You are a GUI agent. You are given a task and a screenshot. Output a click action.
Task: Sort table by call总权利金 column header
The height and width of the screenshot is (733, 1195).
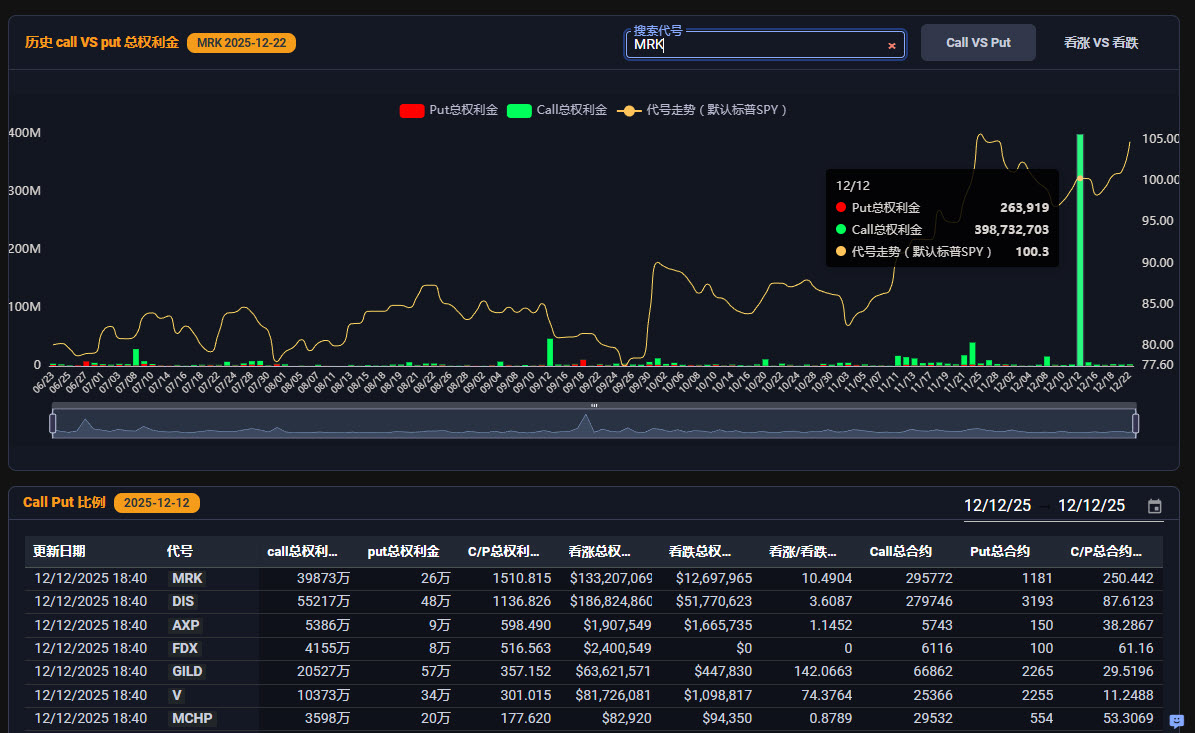(x=302, y=551)
